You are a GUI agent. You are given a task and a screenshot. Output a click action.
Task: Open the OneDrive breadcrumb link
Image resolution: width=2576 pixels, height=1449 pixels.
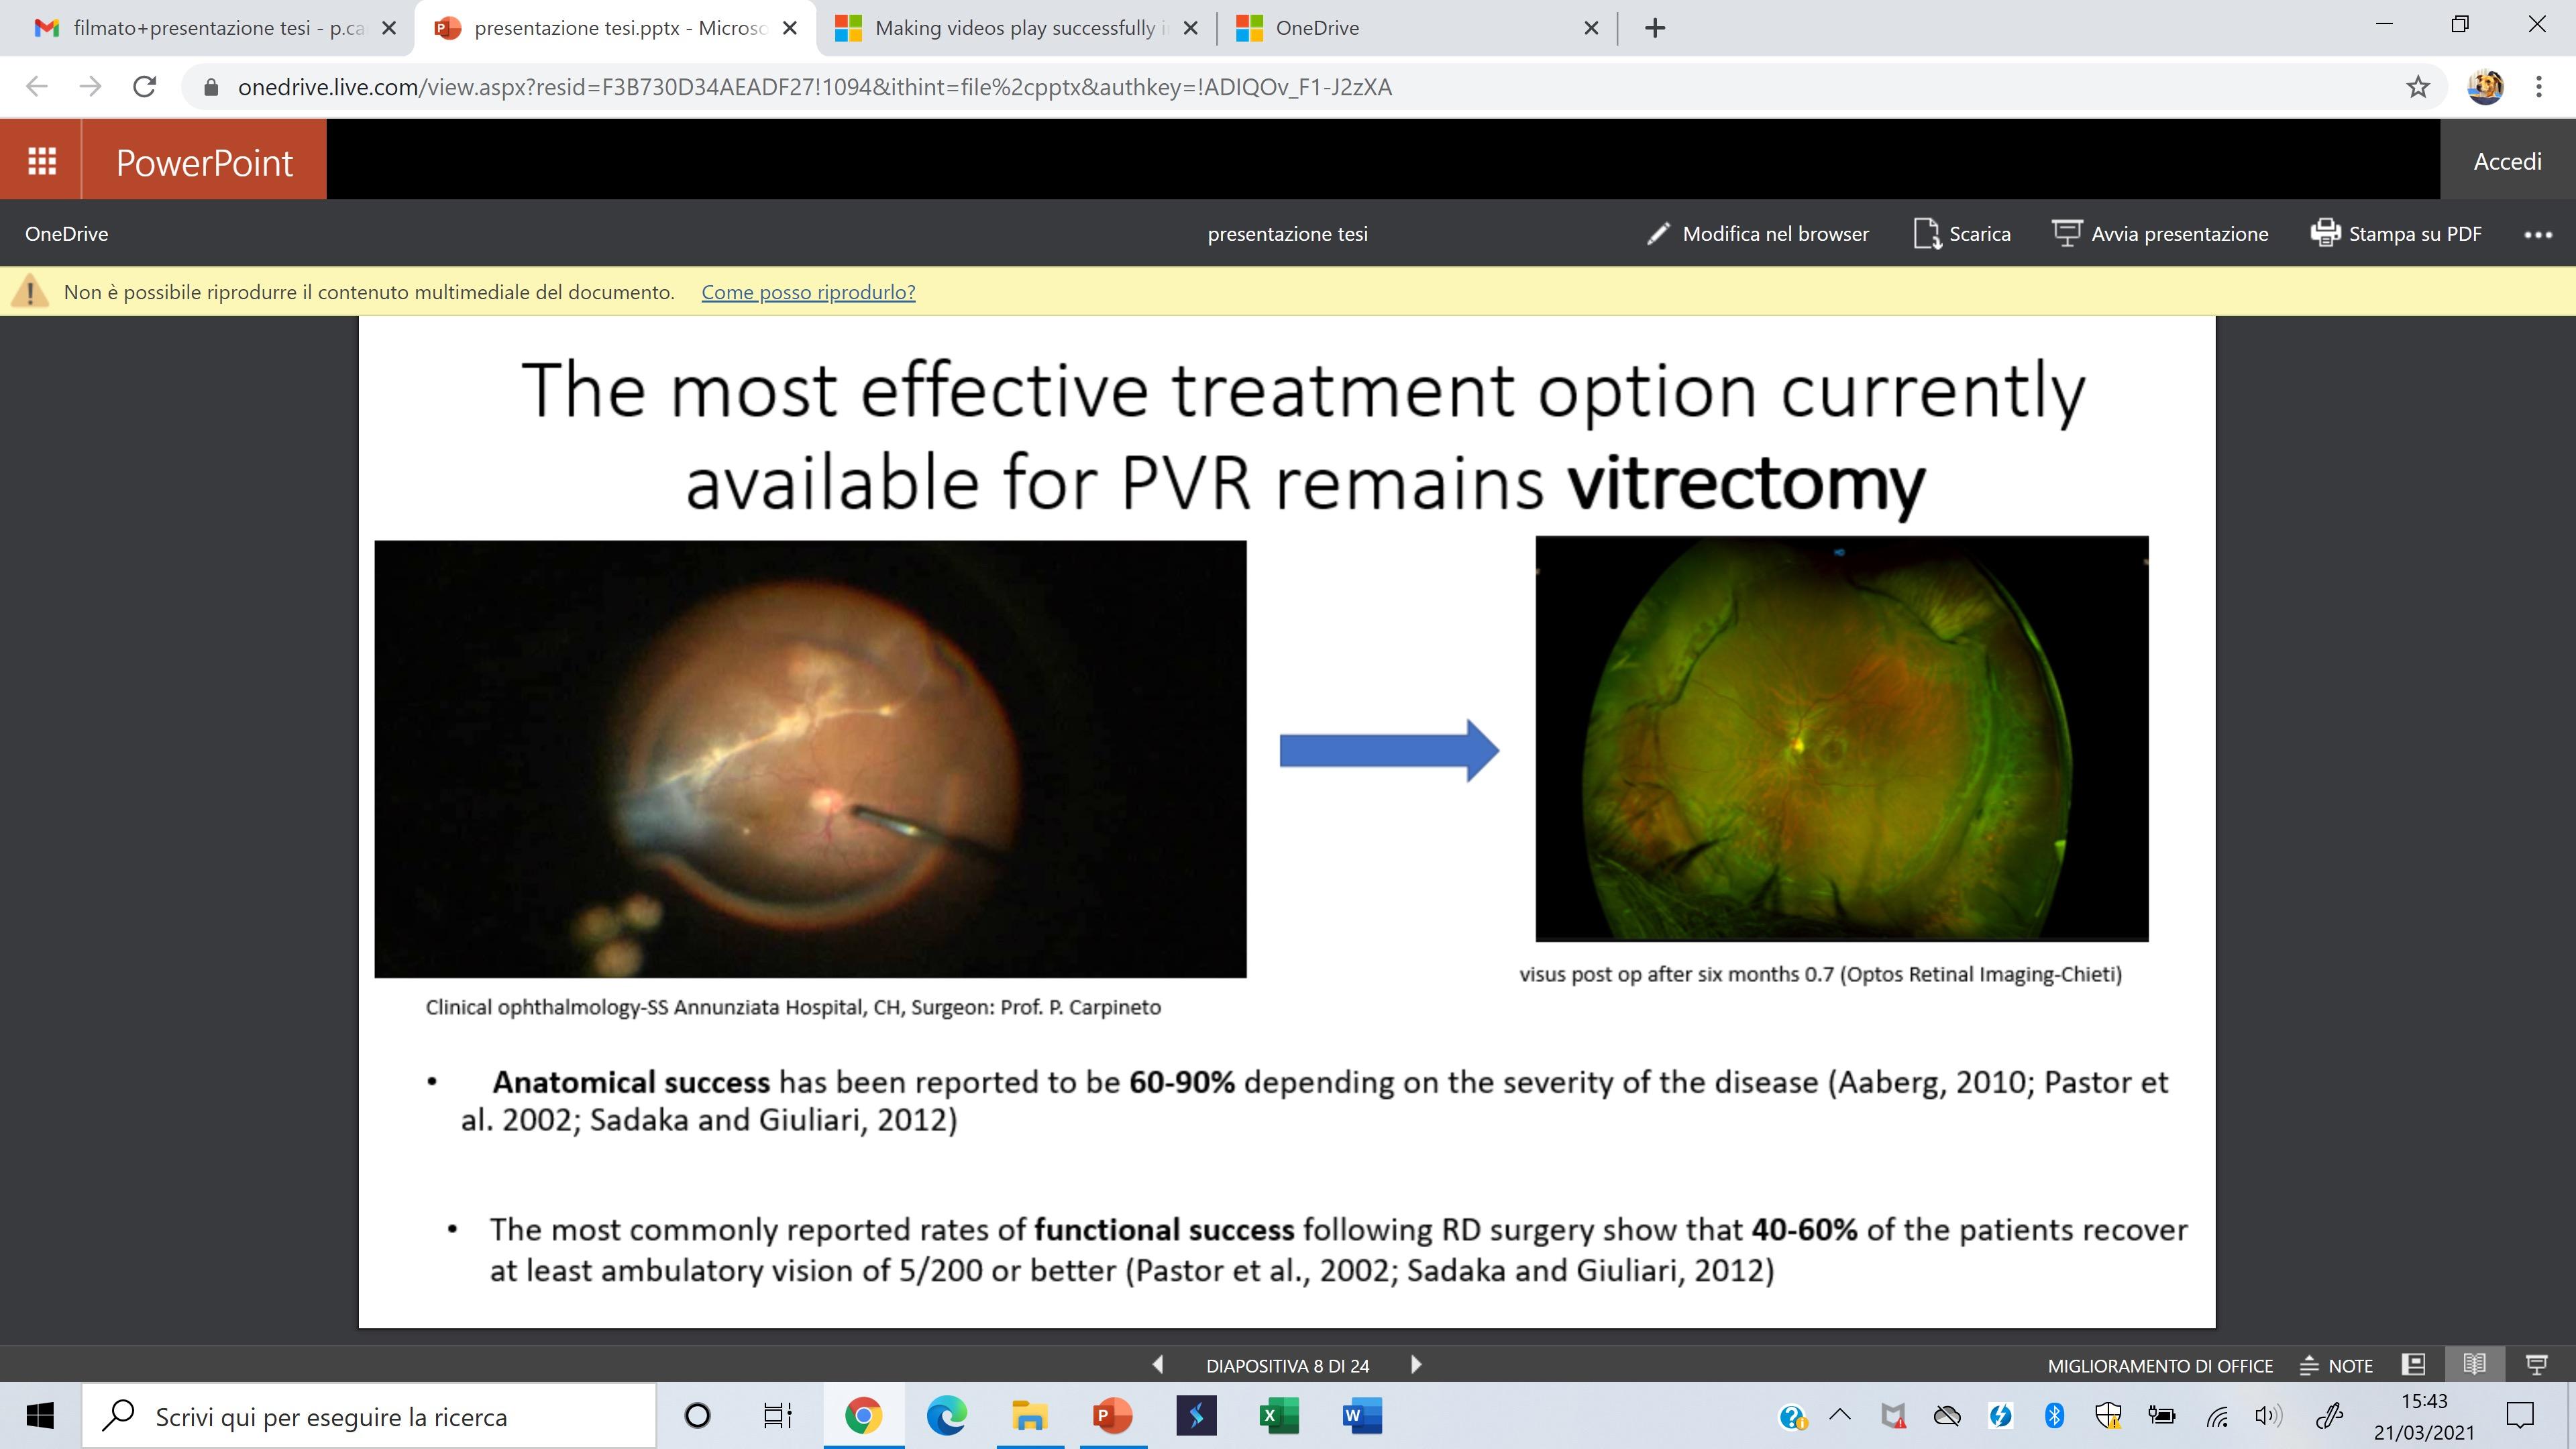67,234
